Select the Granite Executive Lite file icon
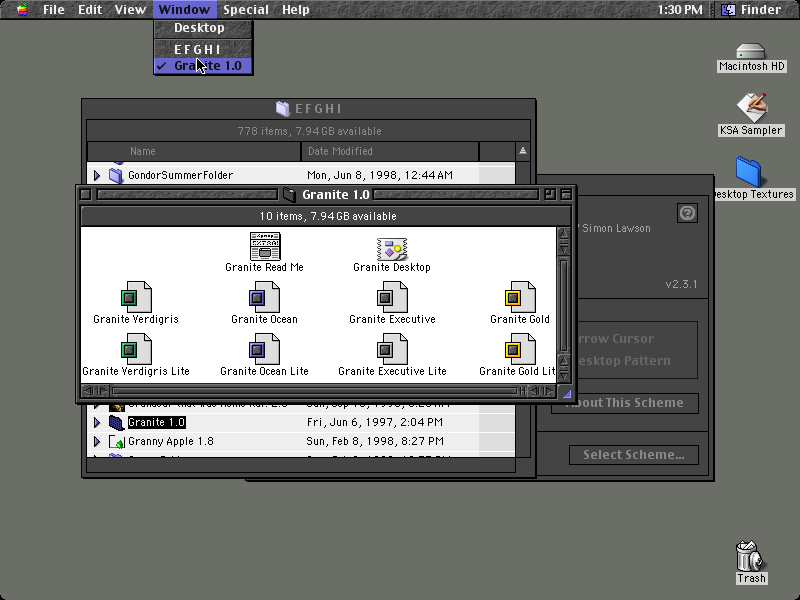This screenshot has height=600, width=800. (392, 349)
